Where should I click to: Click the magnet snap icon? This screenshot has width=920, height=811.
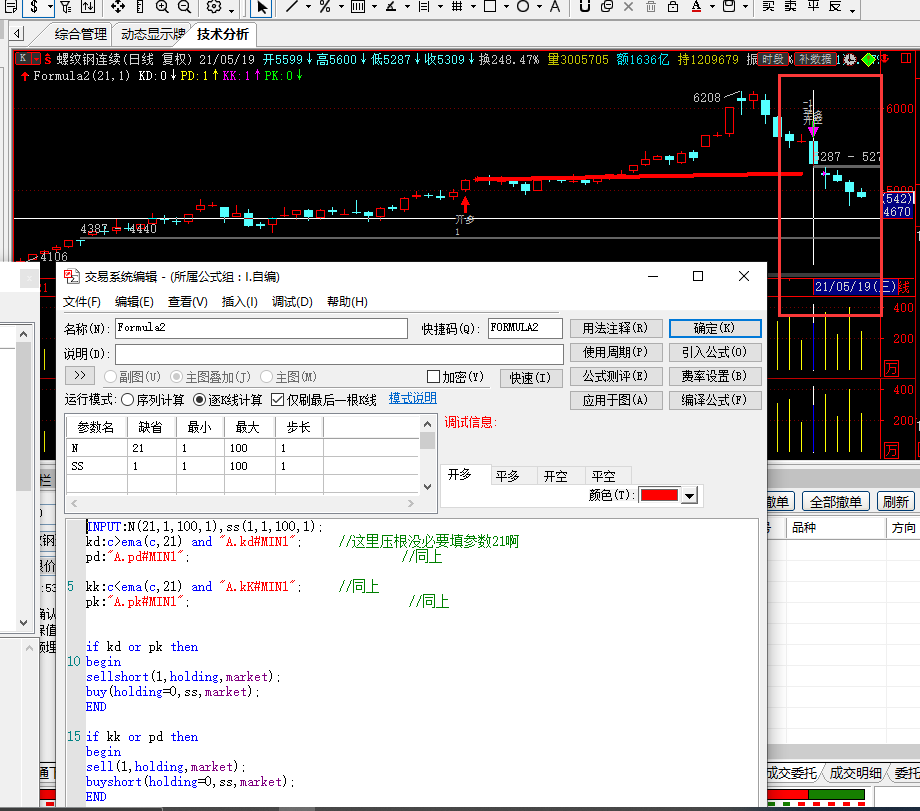583,7
